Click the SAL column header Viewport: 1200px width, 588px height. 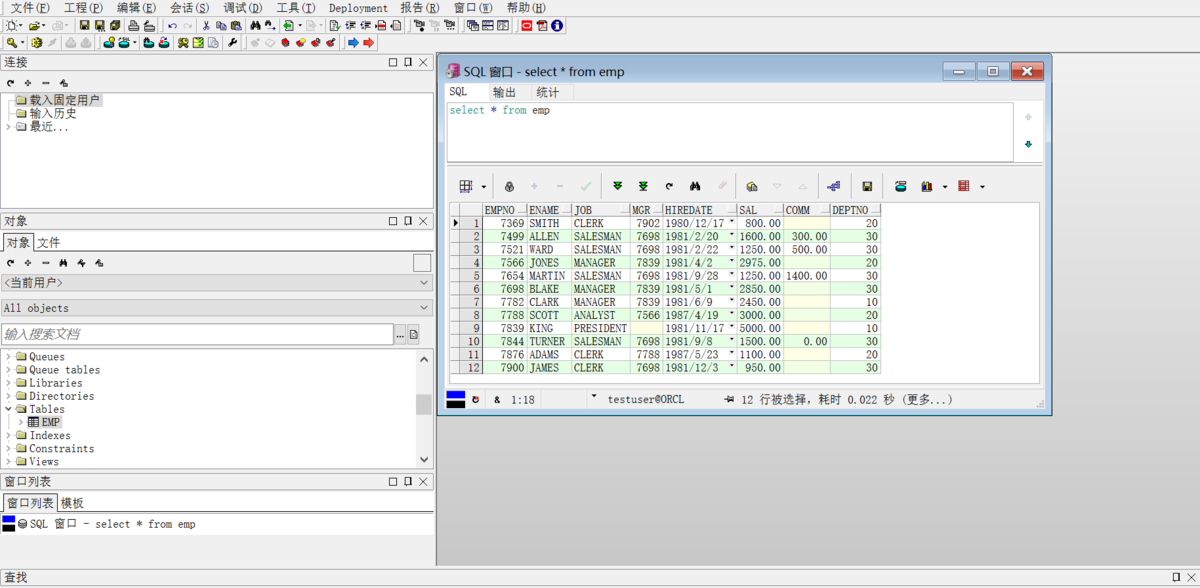pyautogui.click(x=760, y=210)
